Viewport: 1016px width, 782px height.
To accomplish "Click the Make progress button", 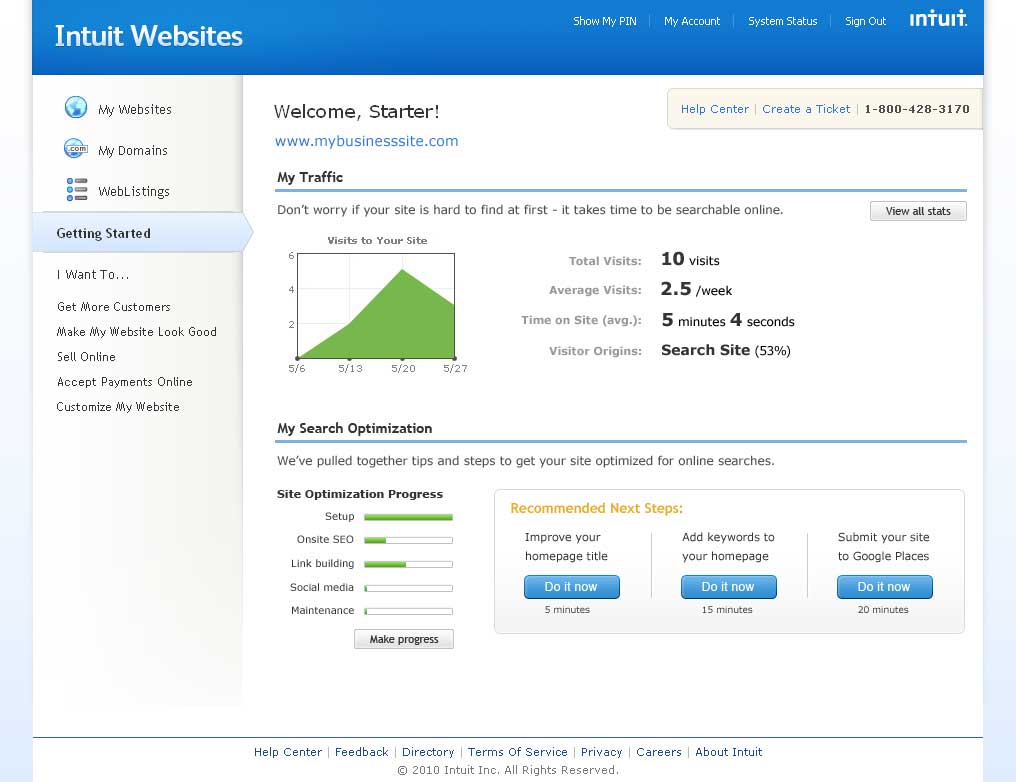I will pyautogui.click(x=404, y=639).
